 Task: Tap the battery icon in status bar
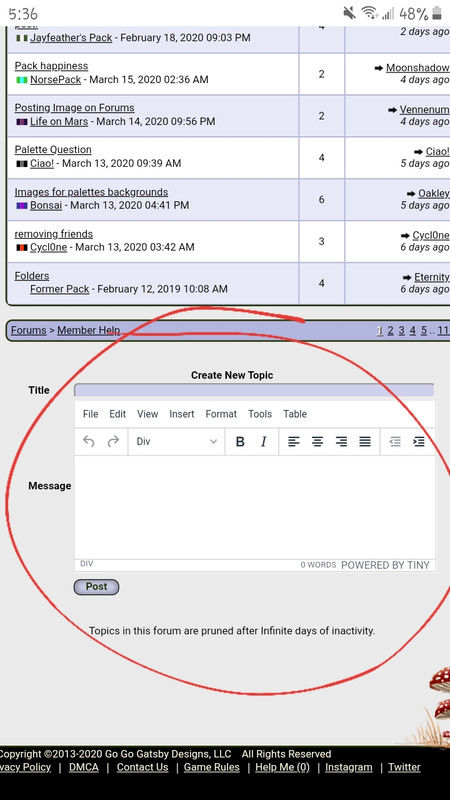tap(437, 13)
